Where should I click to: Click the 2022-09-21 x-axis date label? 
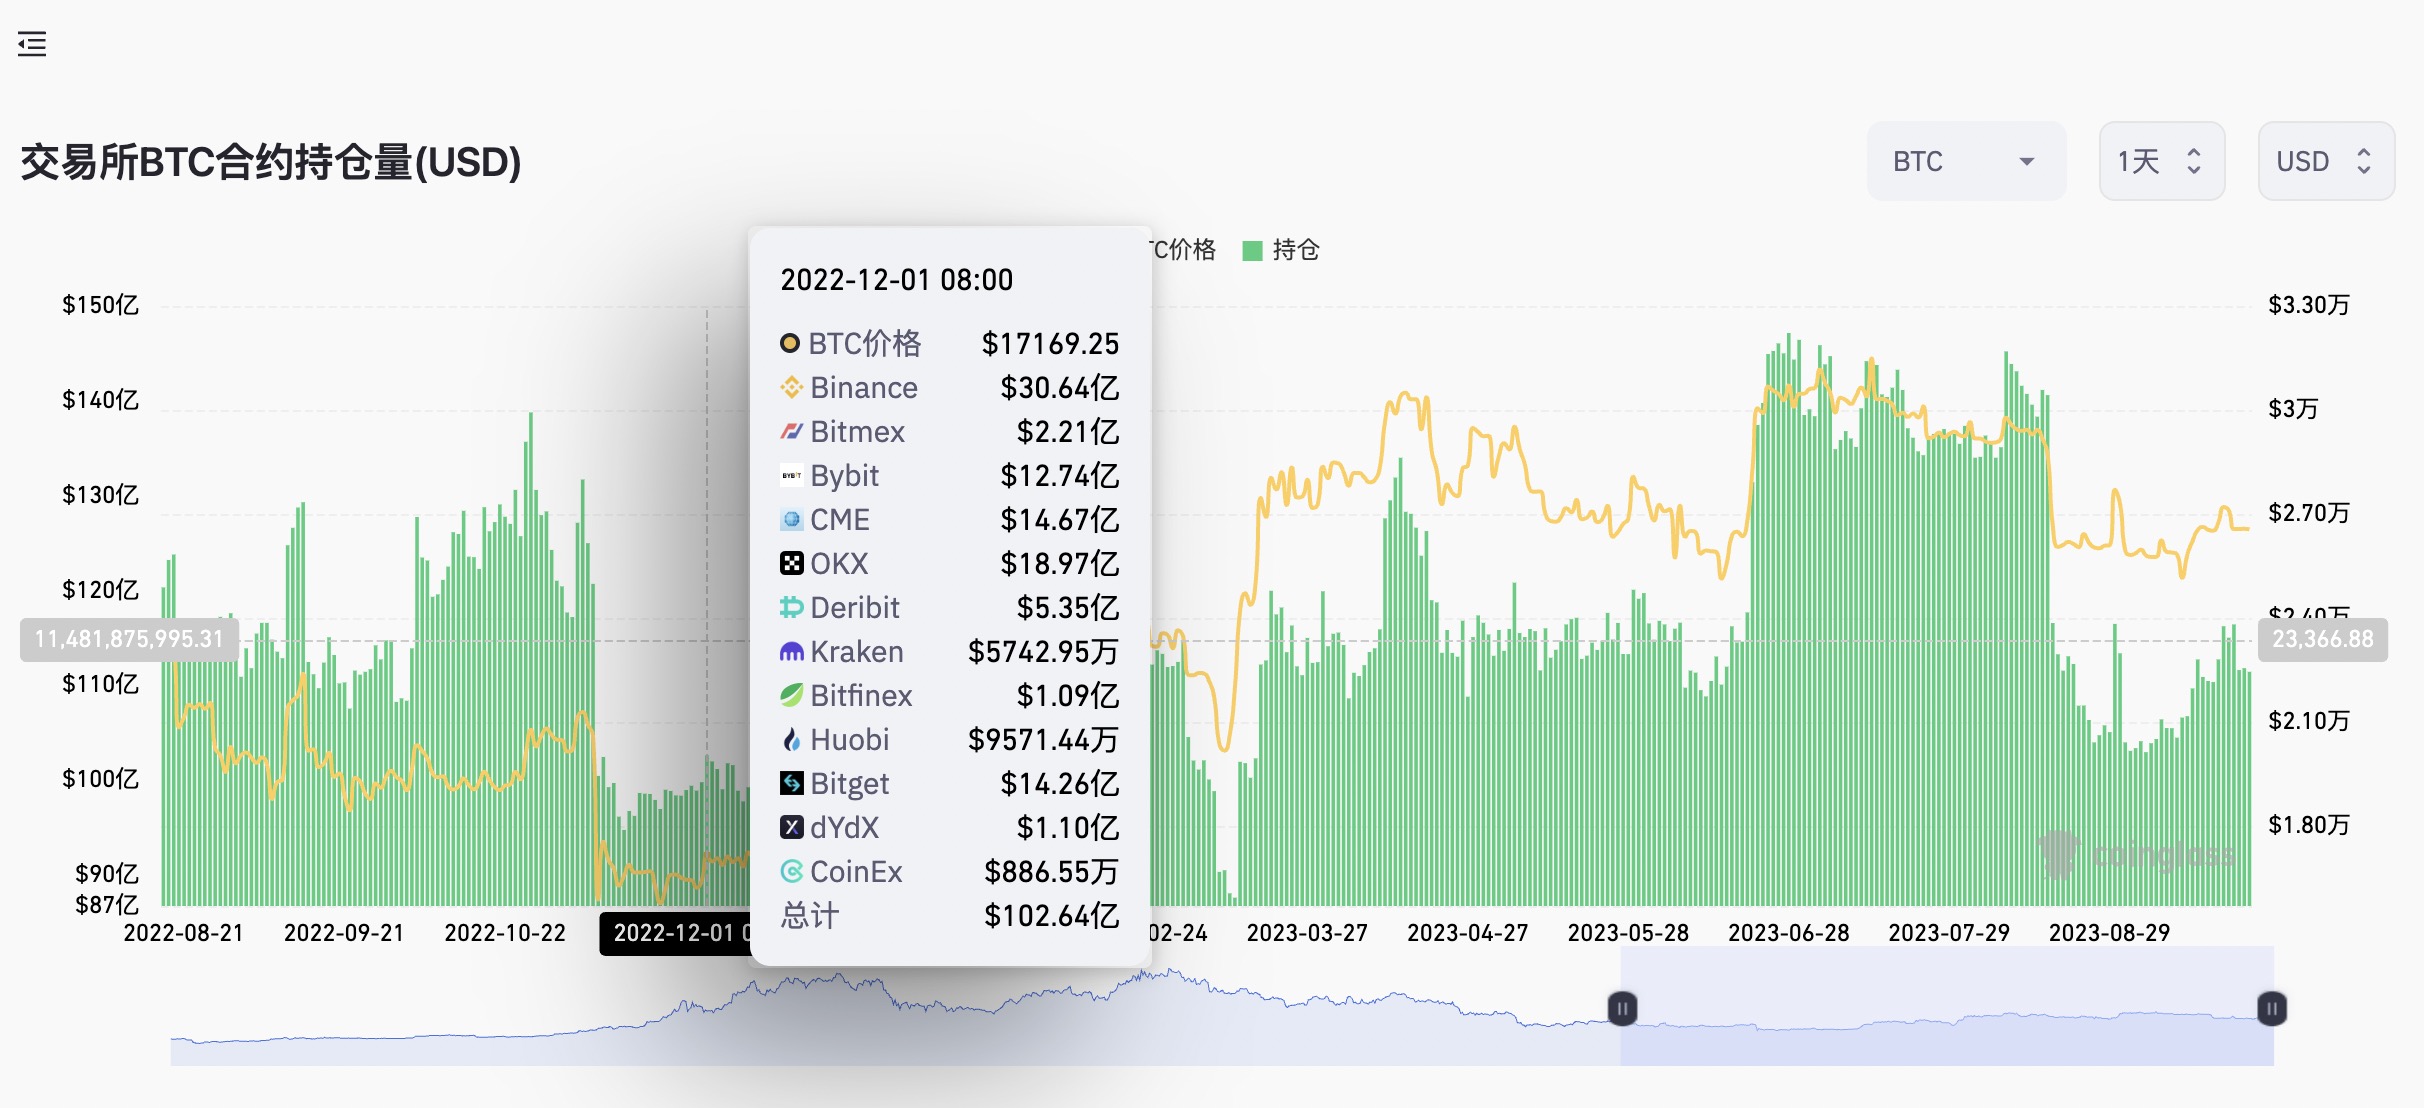pos(344,933)
